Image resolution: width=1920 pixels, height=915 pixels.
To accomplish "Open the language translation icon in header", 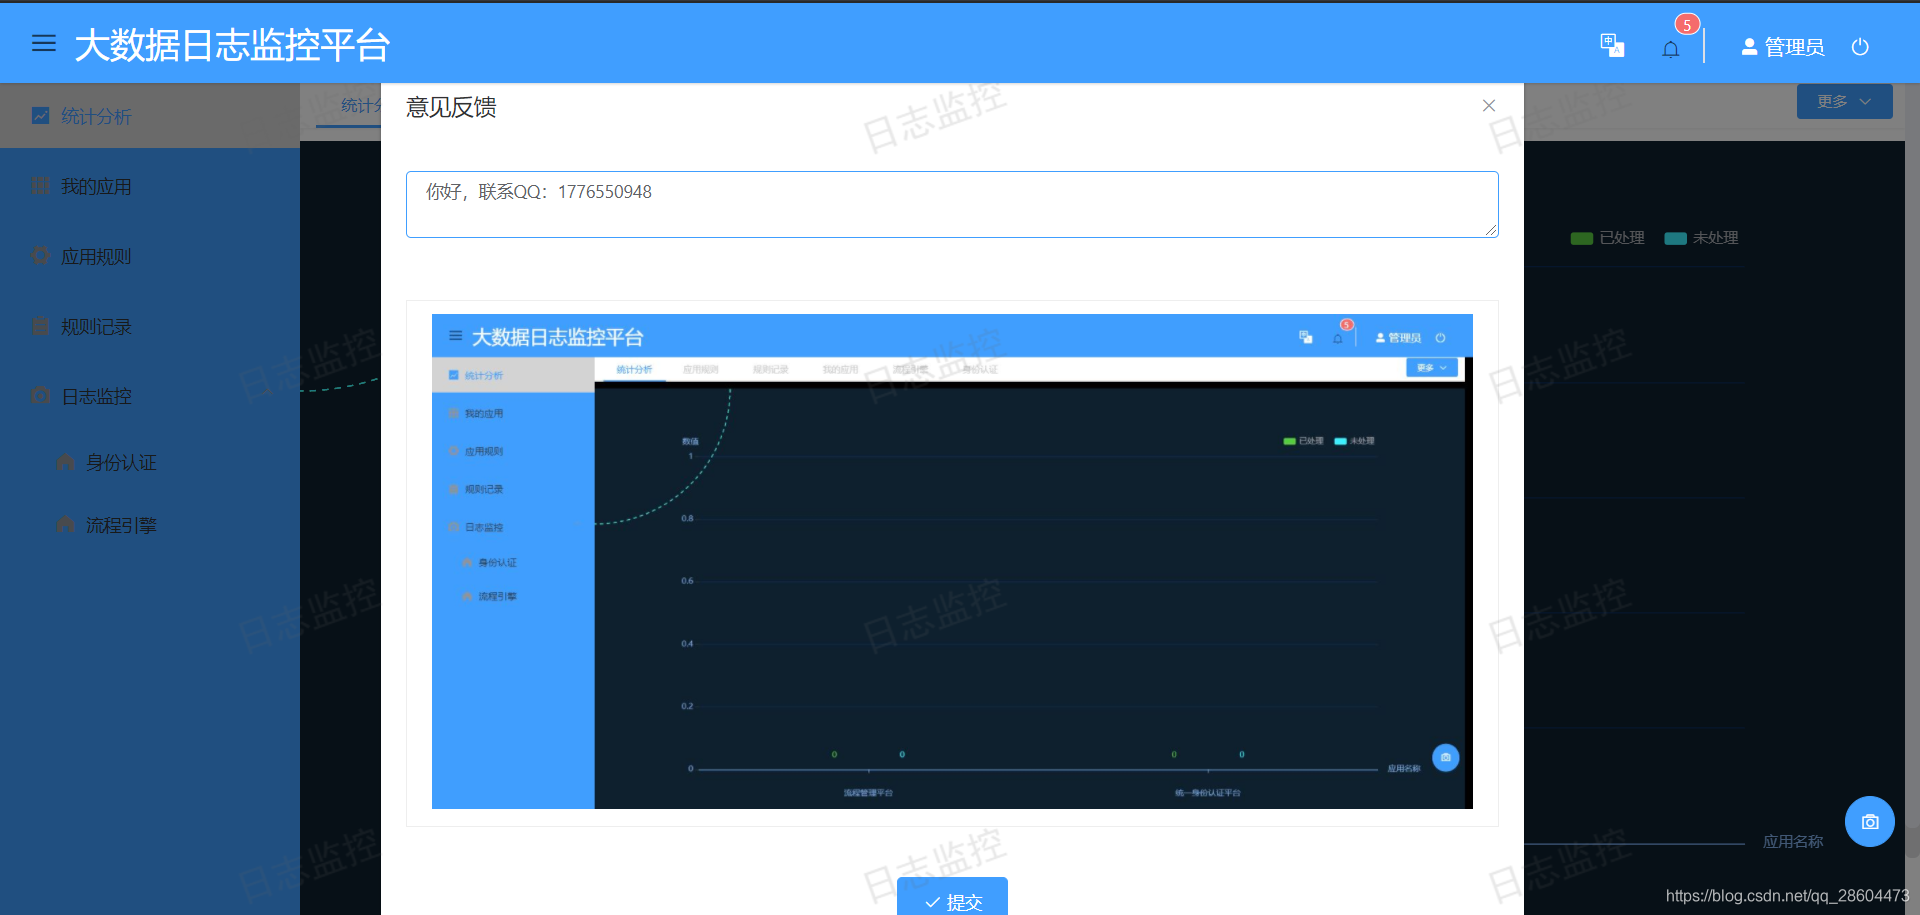I will point(1612,46).
